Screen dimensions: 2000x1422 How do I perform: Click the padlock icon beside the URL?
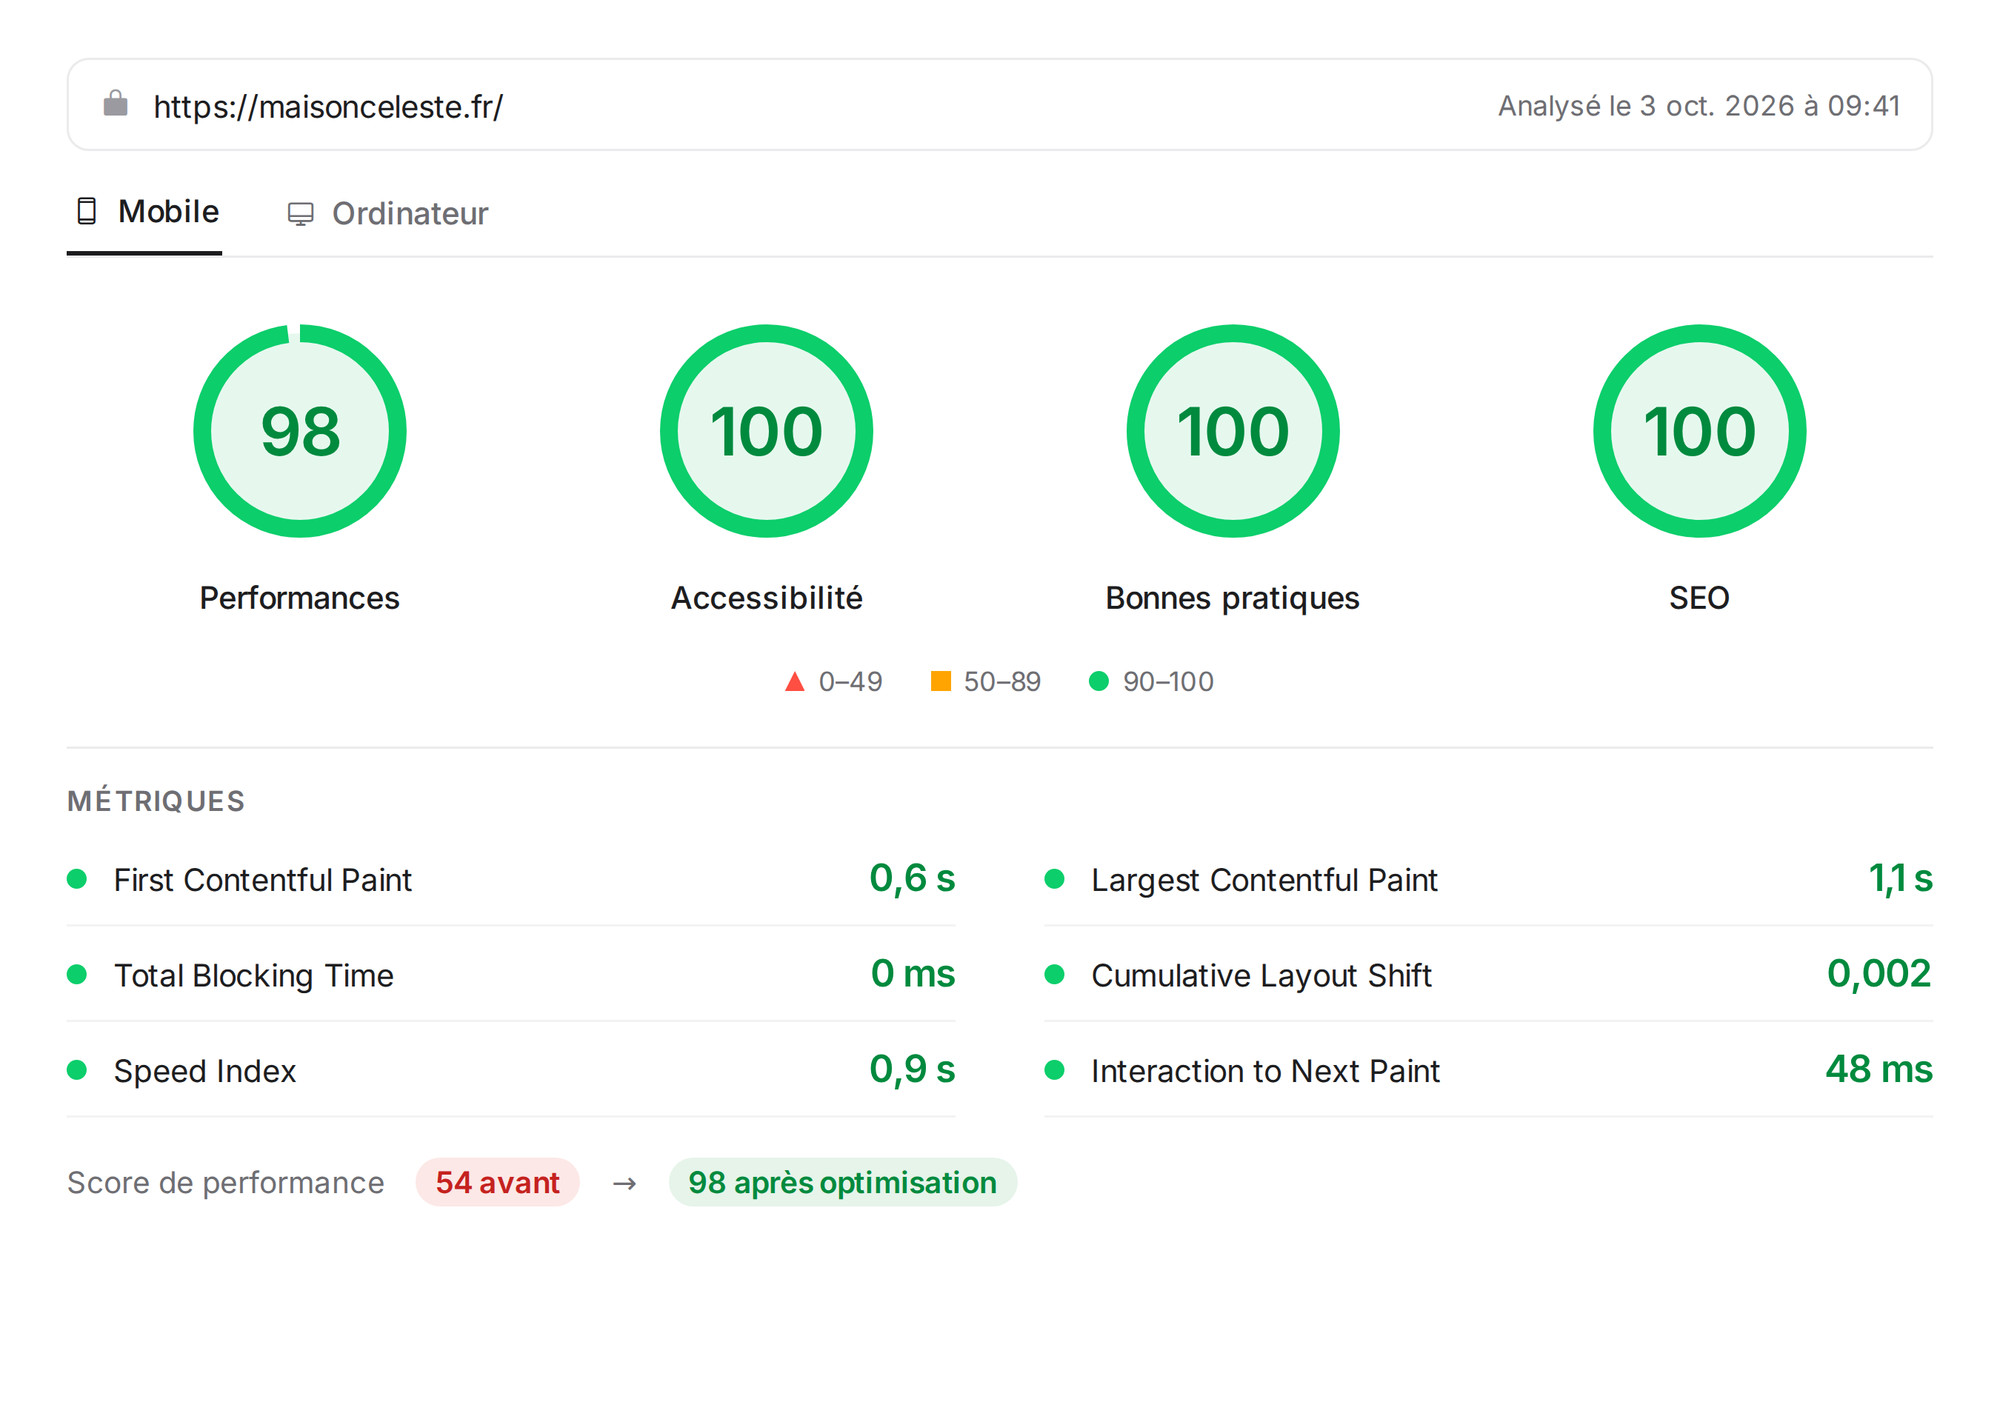coord(116,104)
